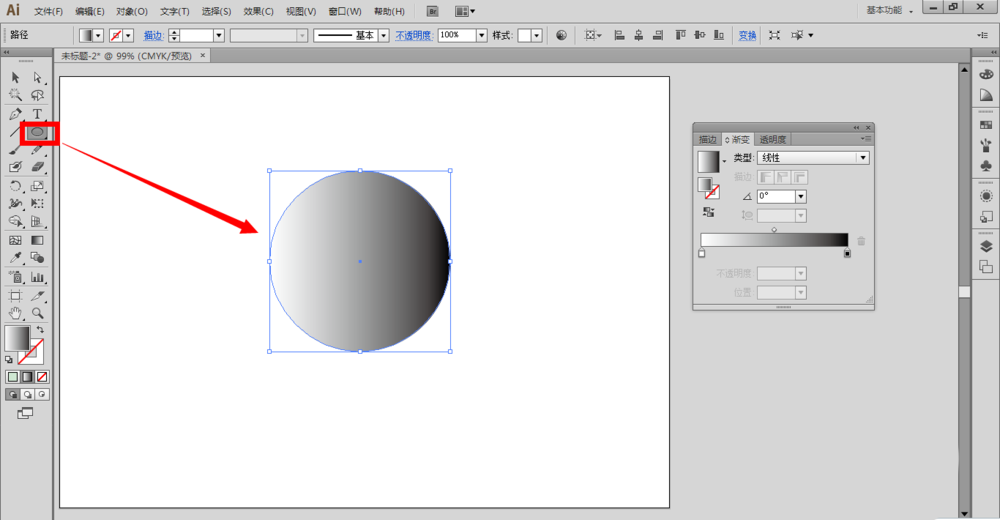Viewport: 1000px width, 520px height.
Task: Select the Type (T) tool
Action: pos(37,114)
